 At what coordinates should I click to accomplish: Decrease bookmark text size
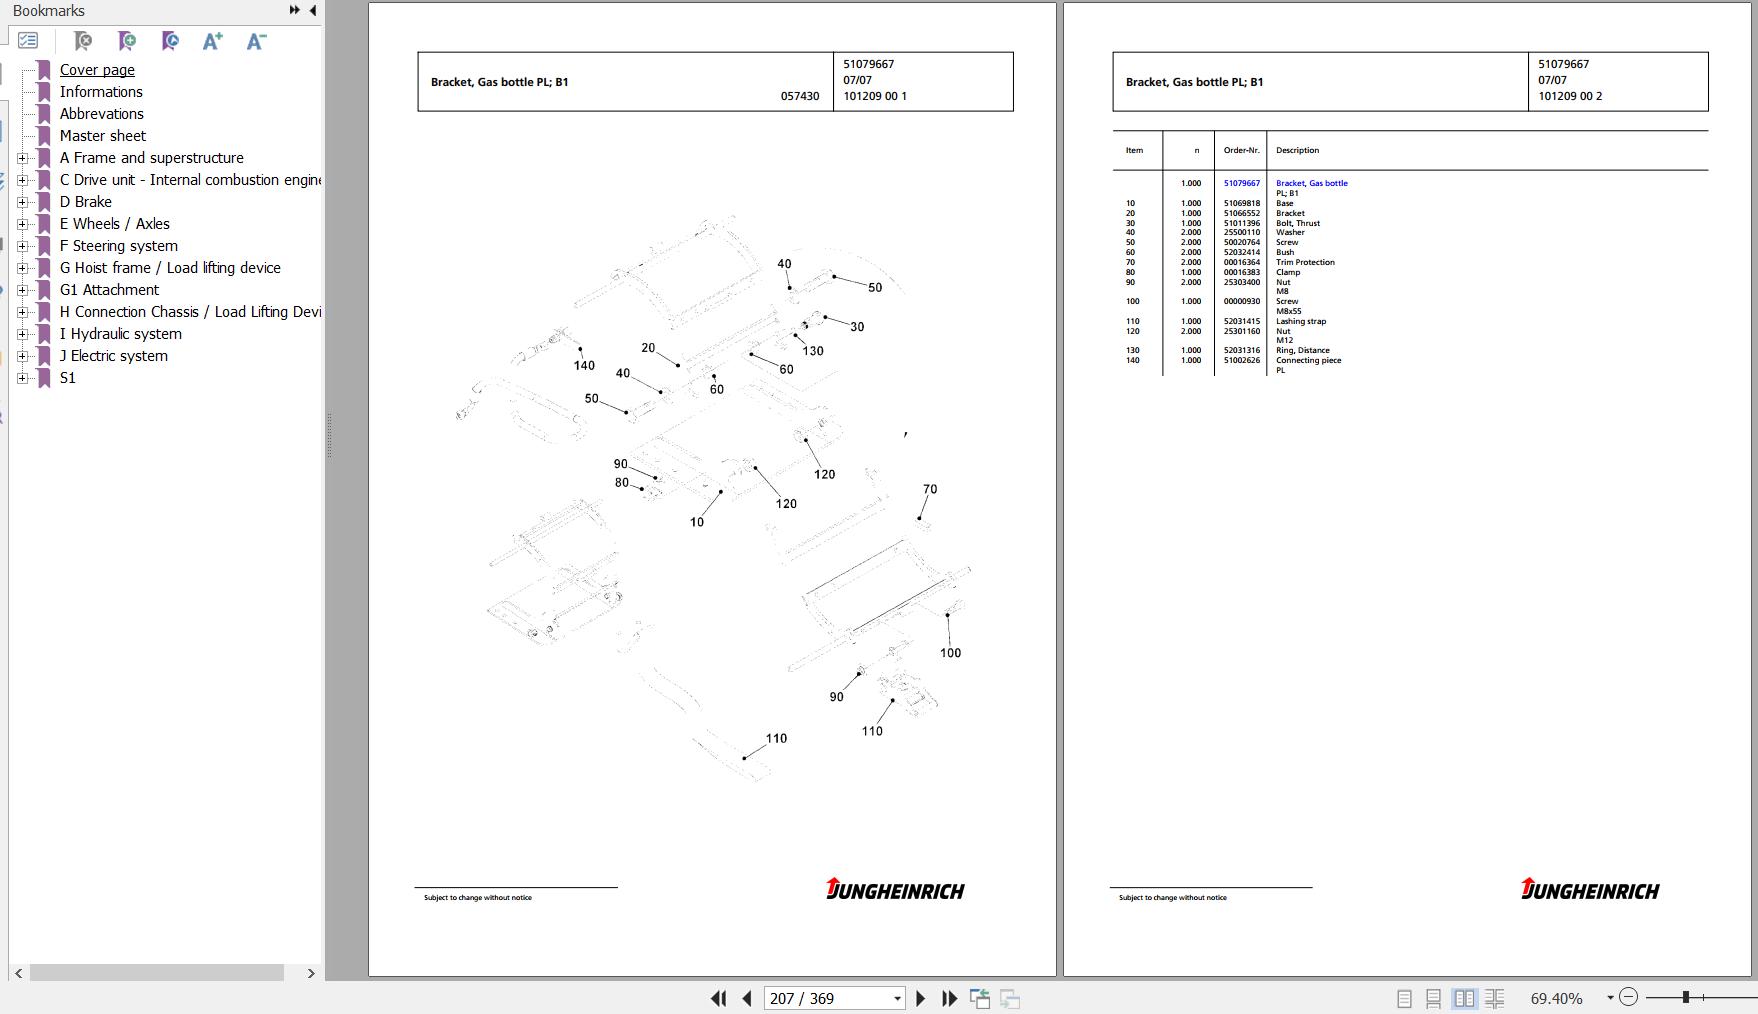pyautogui.click(x=256, y=41)
